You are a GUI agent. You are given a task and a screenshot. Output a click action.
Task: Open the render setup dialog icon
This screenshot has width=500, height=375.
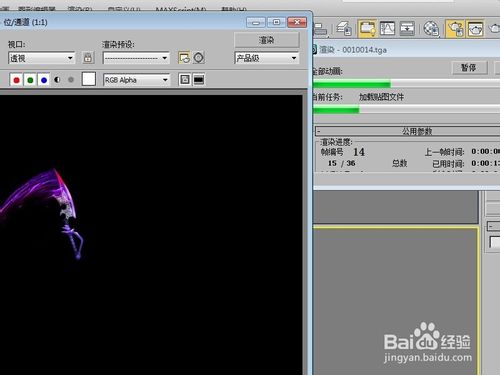(x=184, y=58)
